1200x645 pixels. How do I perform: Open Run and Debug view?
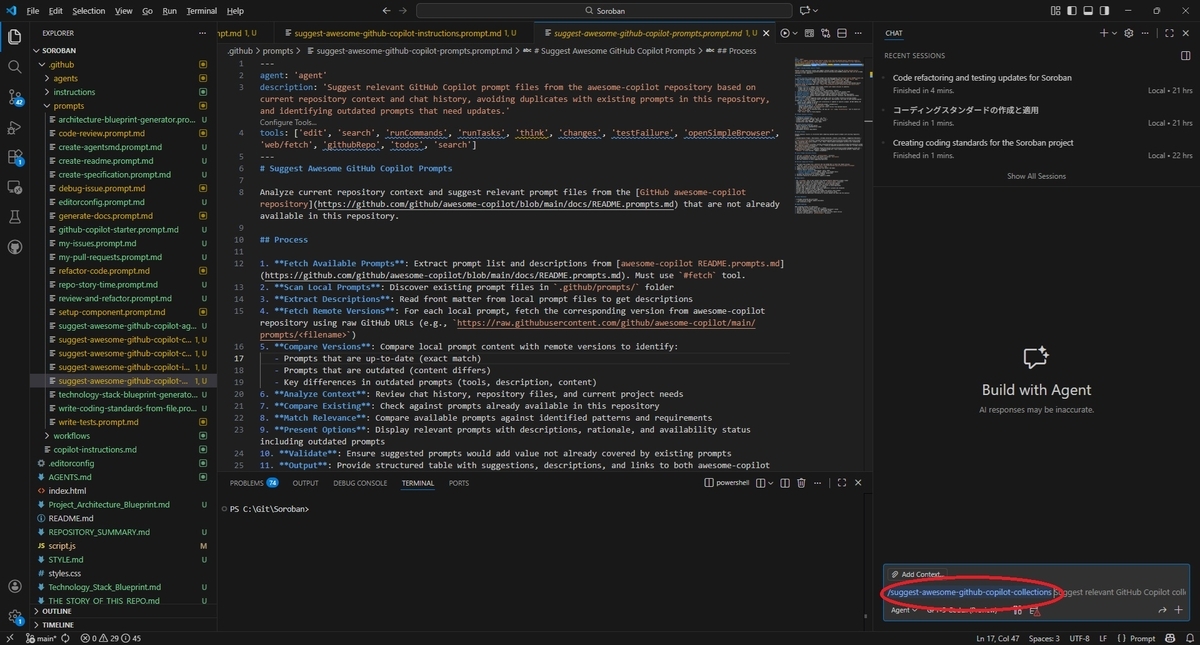14,127
